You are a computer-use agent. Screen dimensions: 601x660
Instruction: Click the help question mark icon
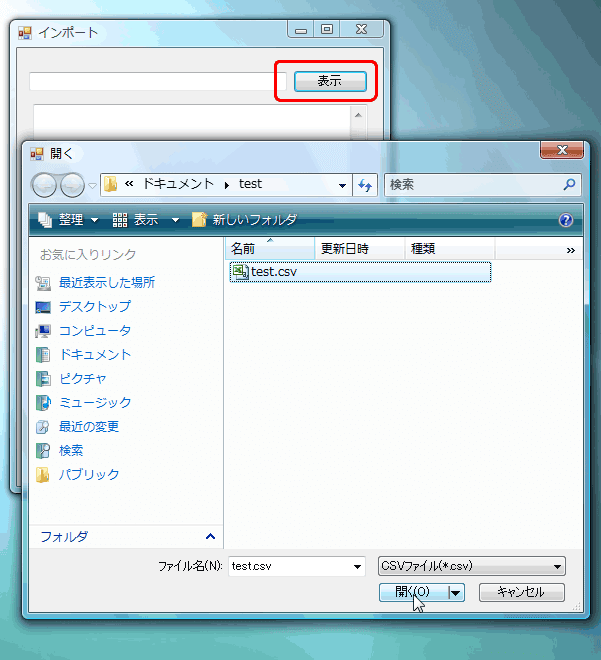566,220
